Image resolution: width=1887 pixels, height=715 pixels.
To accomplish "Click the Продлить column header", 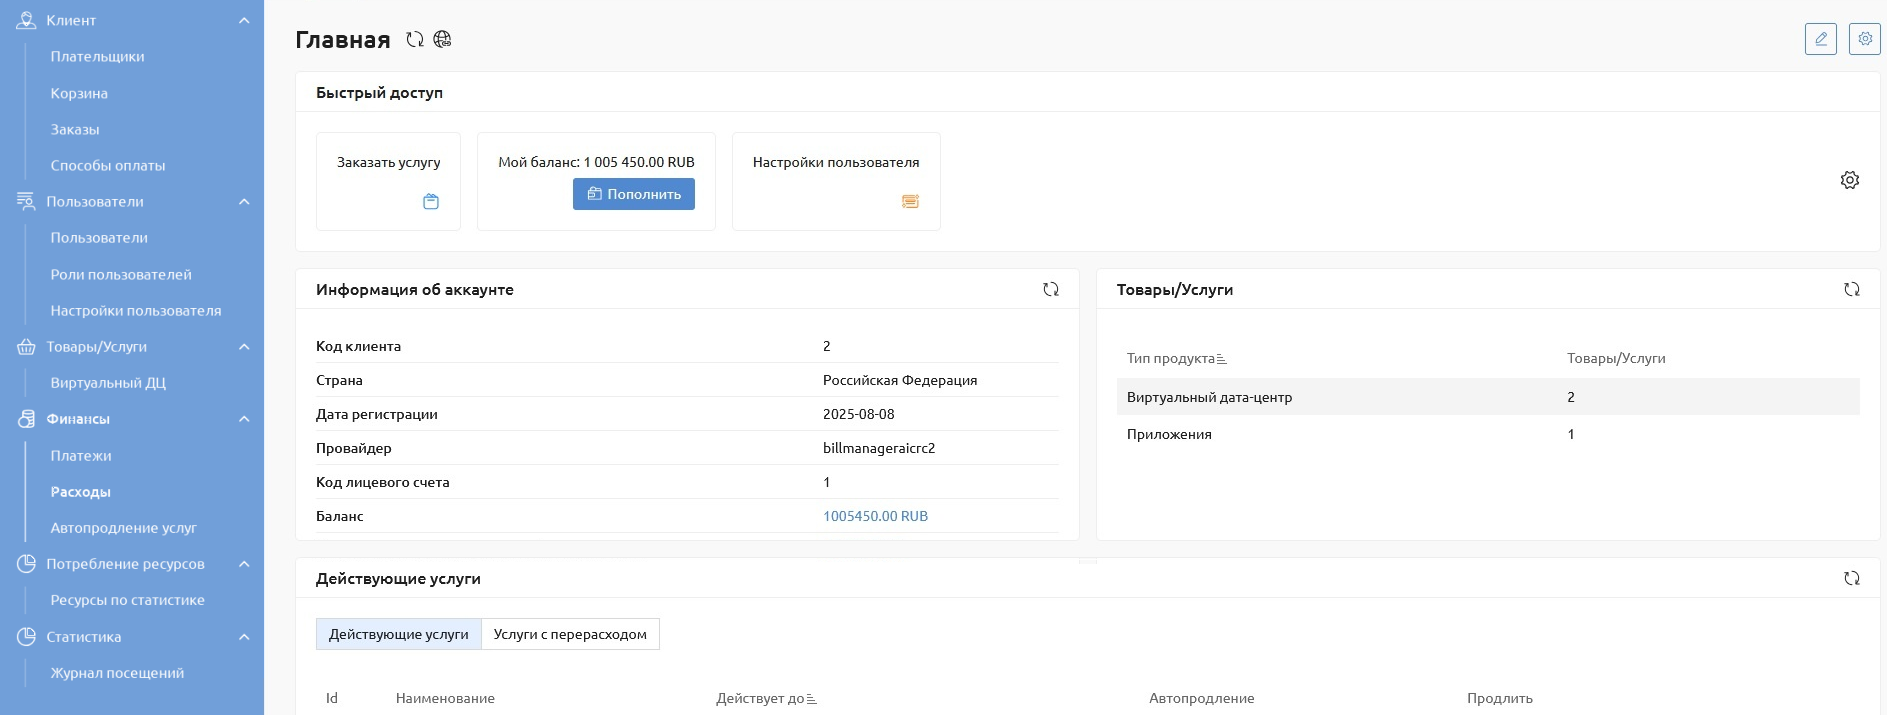I will (x=1499, y=698).
